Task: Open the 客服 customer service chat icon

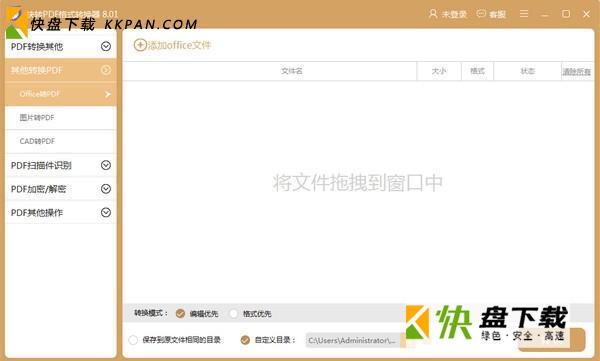Action: click(x=481, y=14)
